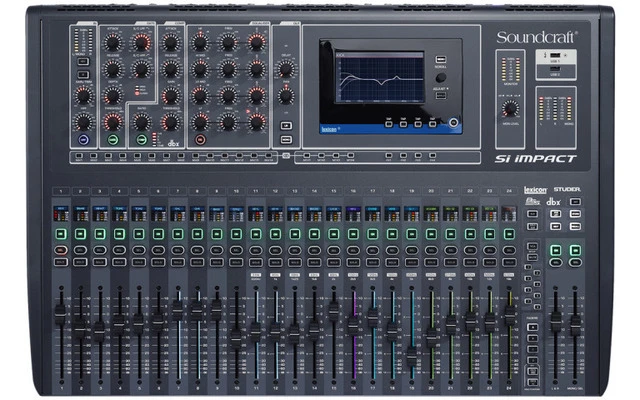
Task: Click the output Delay knob
Action: coord(286,69)
